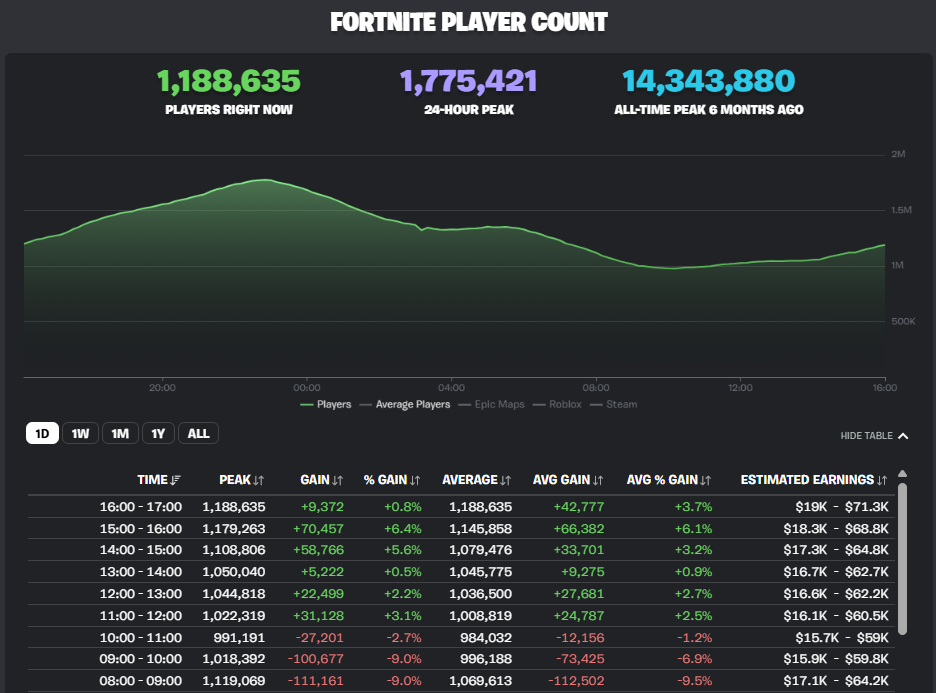This screenshot has height=693, width=936.
Task: Select the 10:00 - 11:00 time cell
Action: (x=141, y=637)
